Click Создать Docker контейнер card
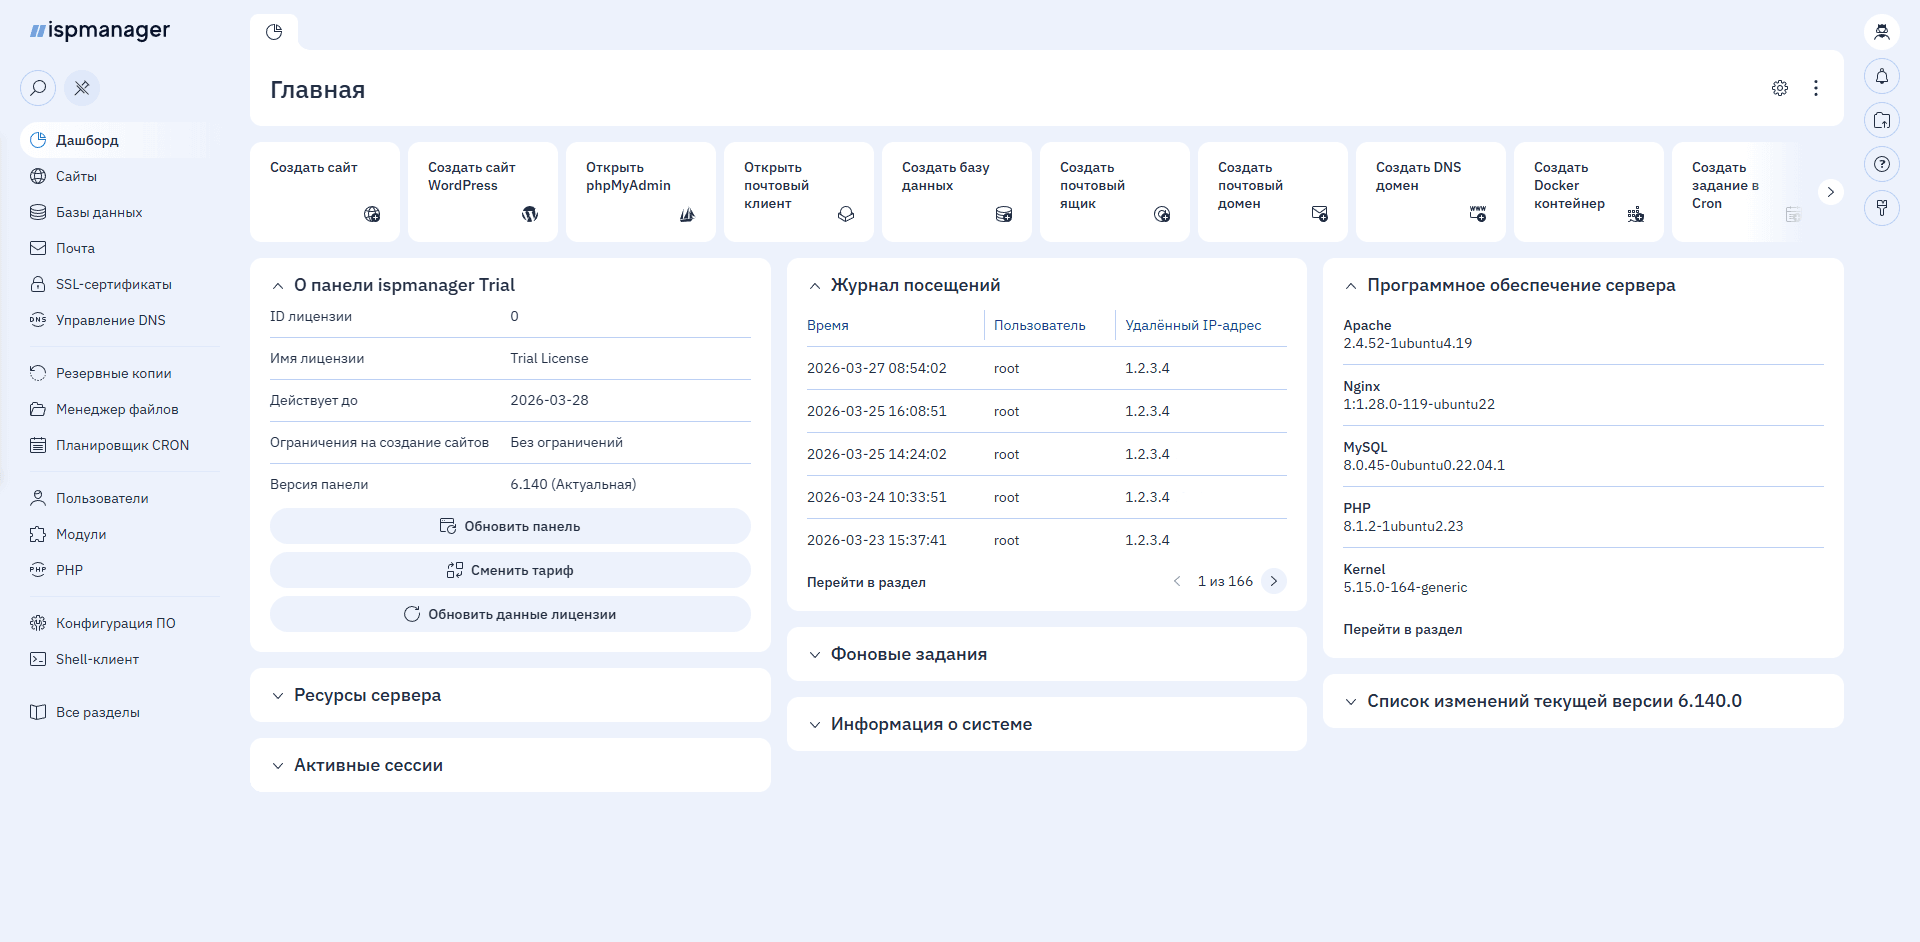 (x=1589, y=192)
